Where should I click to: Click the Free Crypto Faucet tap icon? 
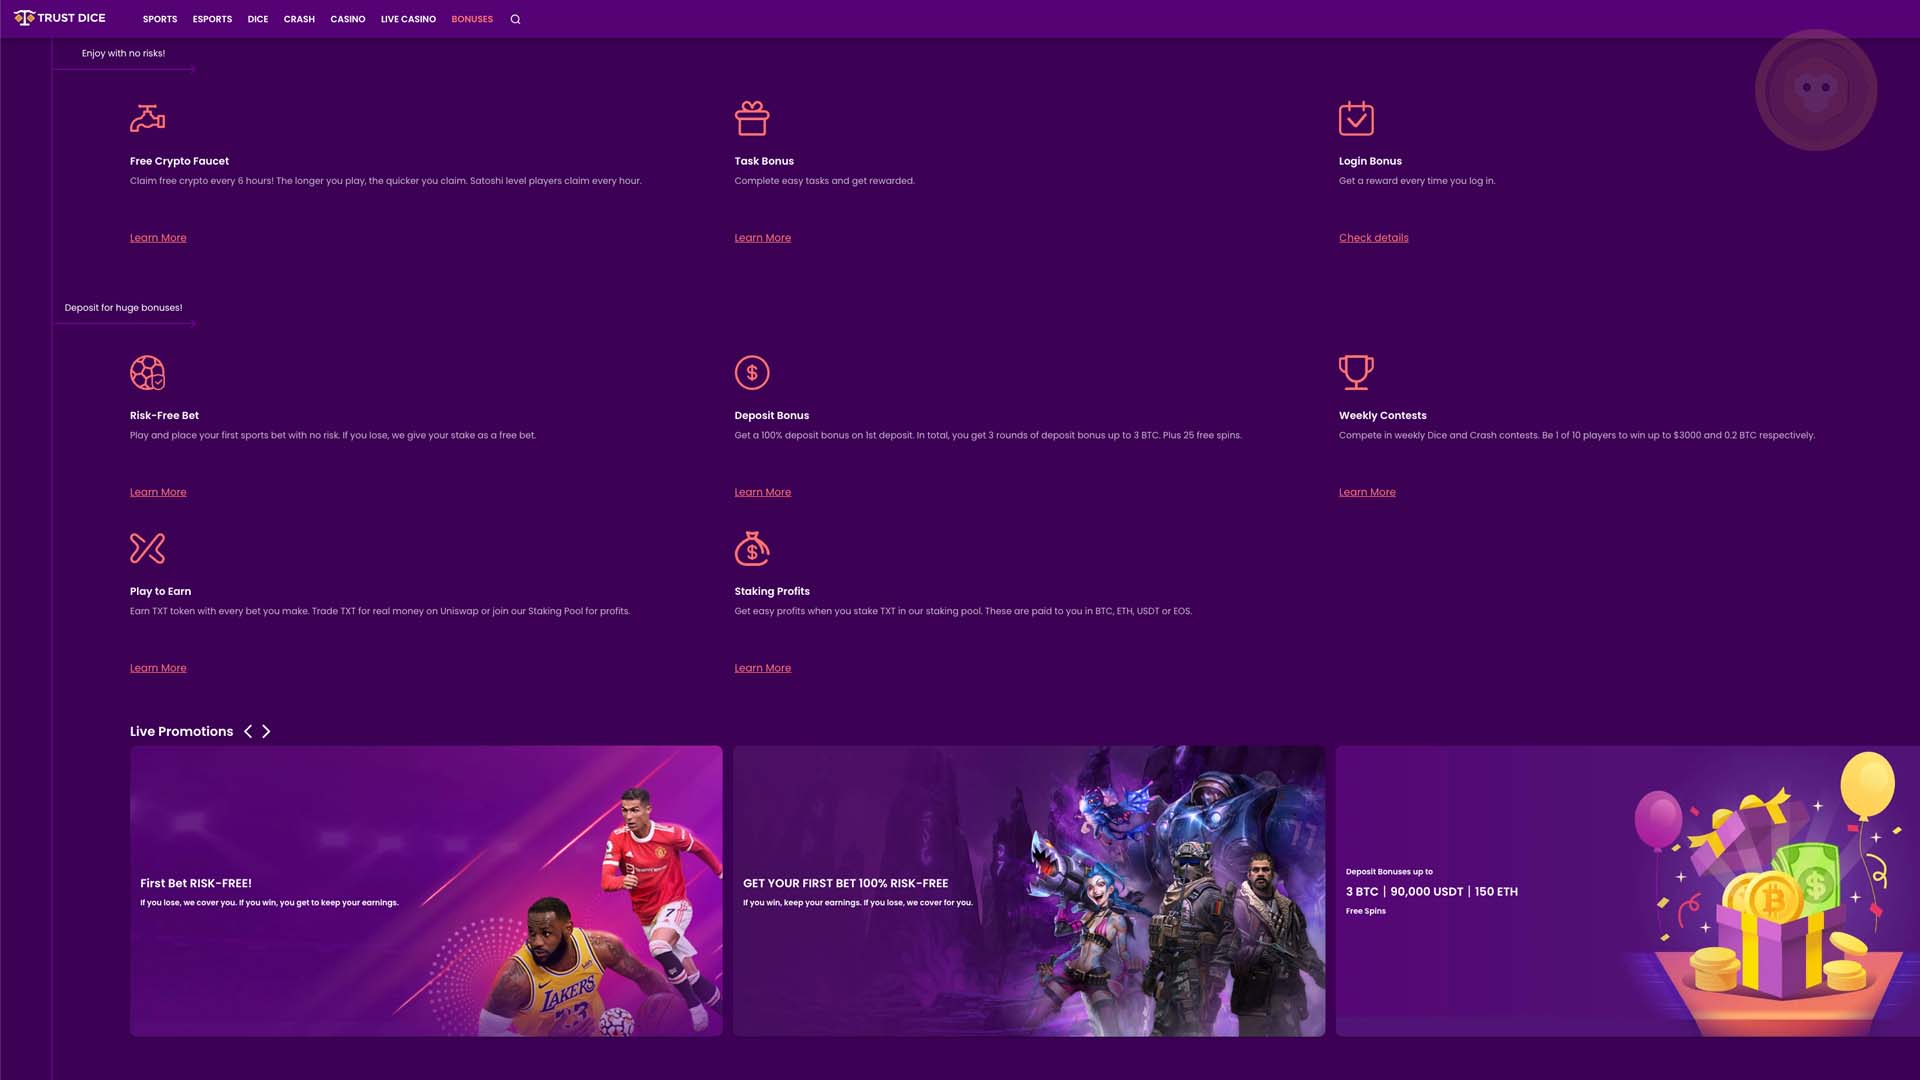[147, 118]
